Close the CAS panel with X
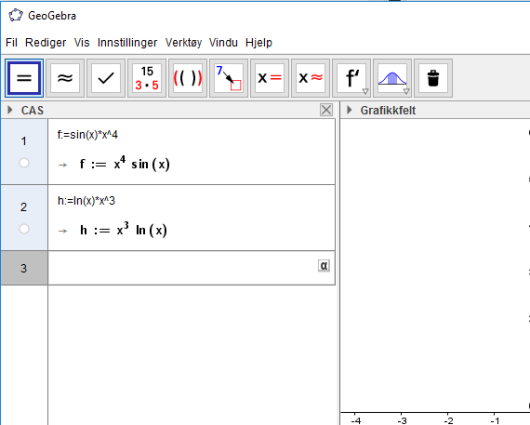The image size is (530, 425). pos(326,110)
